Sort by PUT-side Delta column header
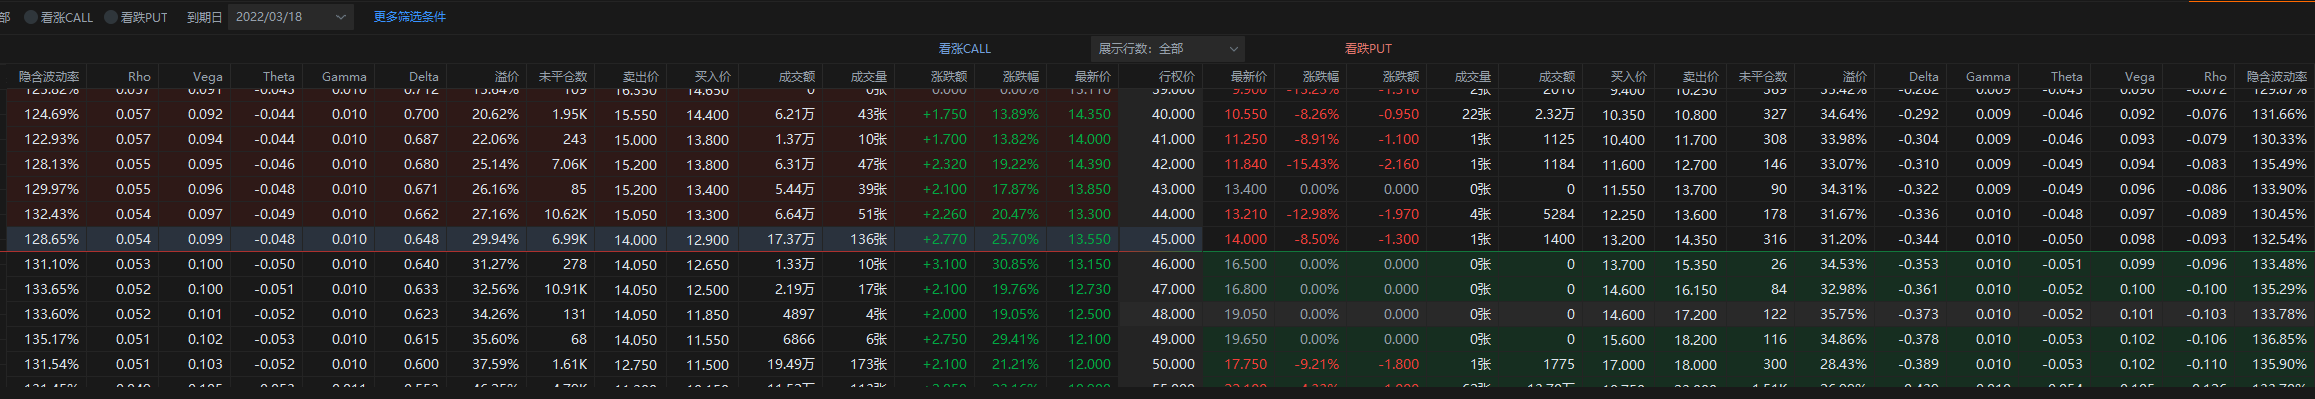 tap(1924, 76)
